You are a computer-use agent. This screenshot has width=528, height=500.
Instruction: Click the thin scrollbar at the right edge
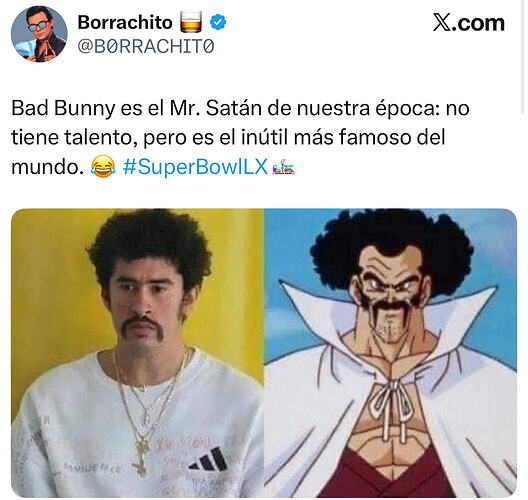(x=524, y=57)
